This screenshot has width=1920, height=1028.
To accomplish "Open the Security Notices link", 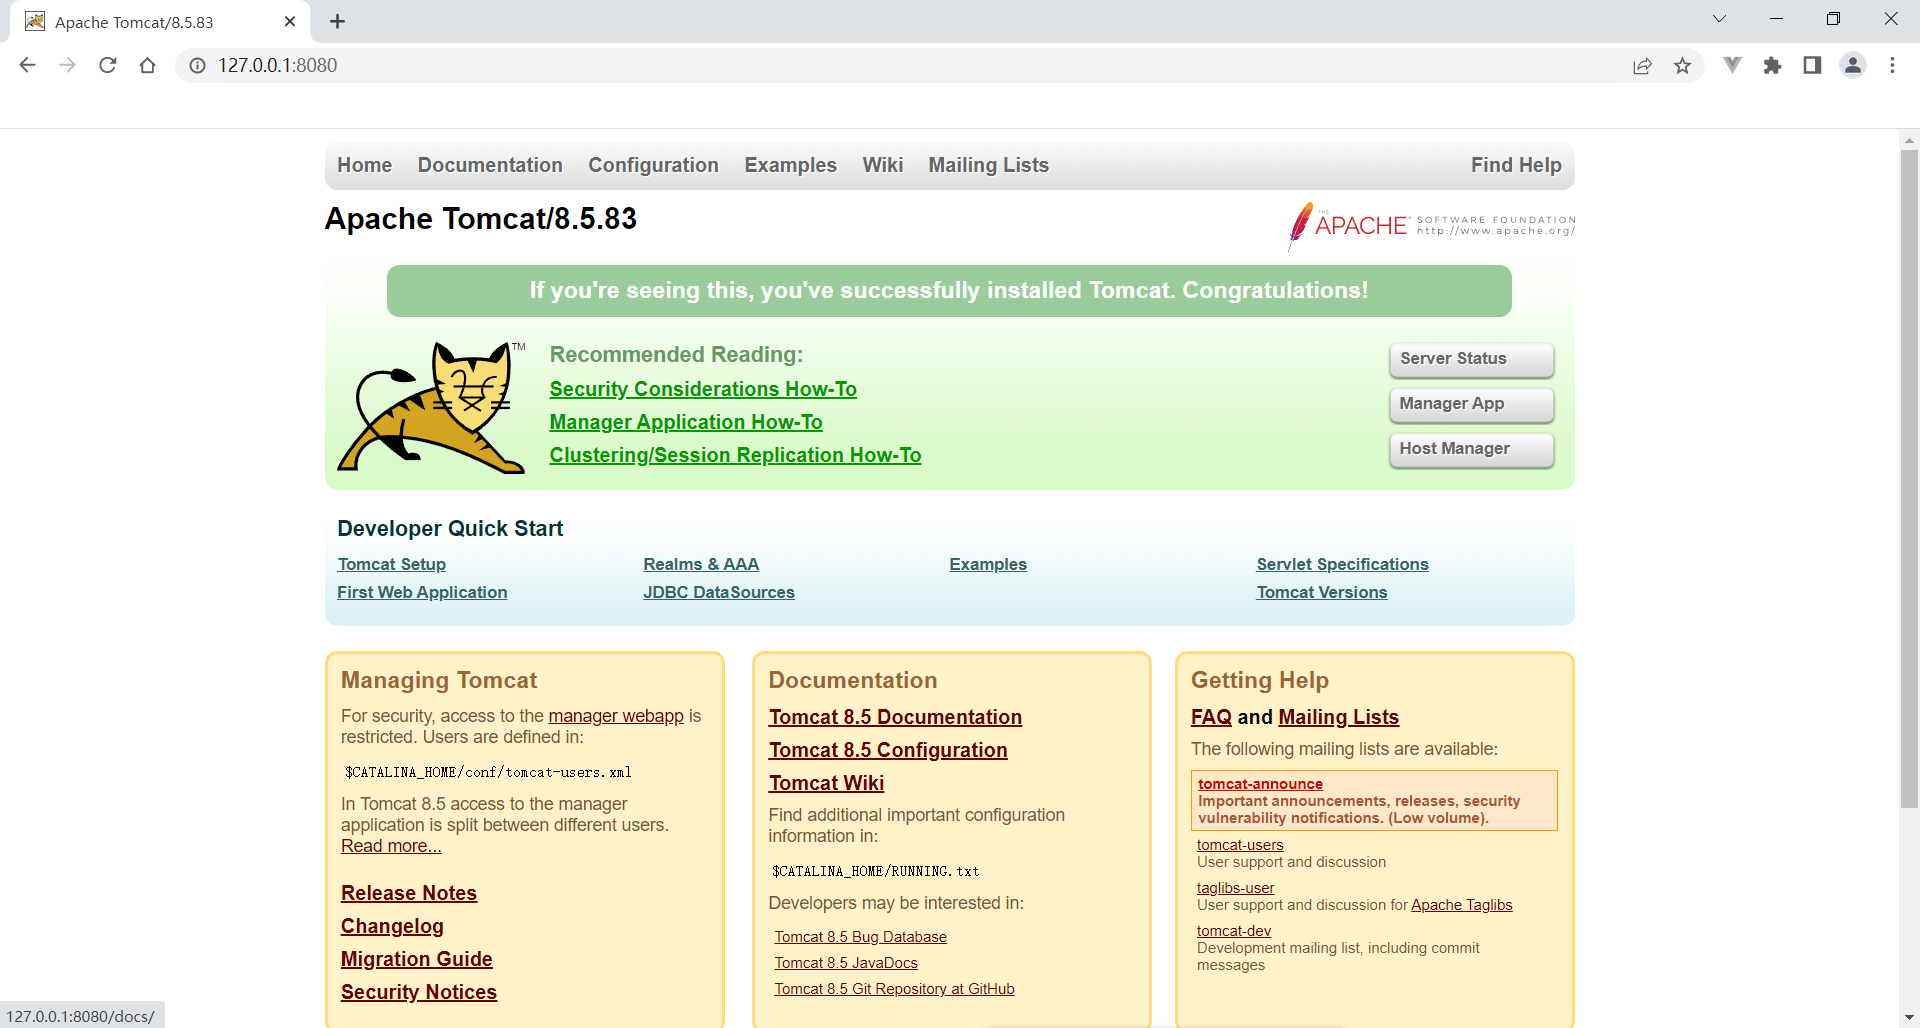I will [x=419, y=992].
